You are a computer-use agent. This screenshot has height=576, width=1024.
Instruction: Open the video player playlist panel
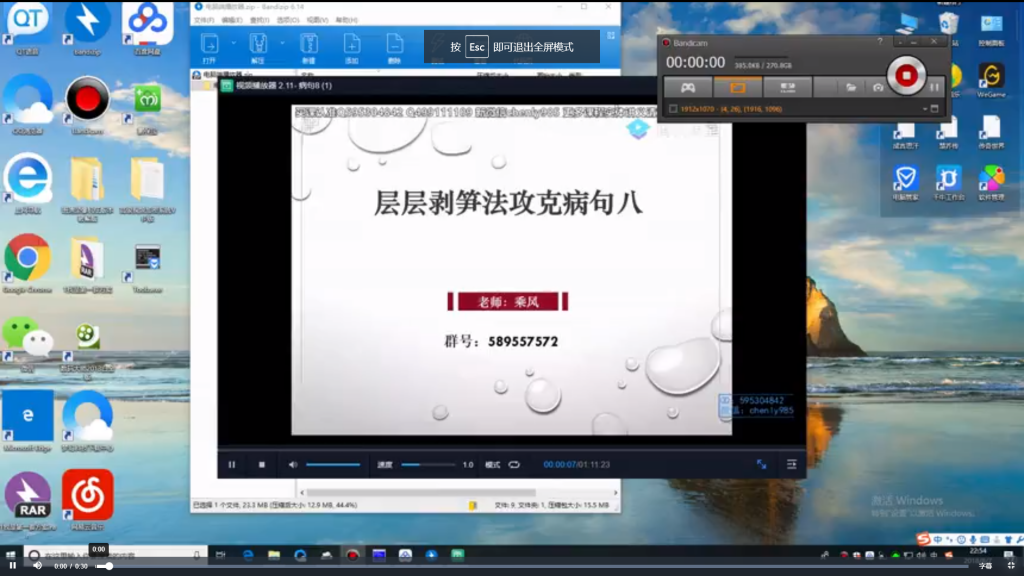[x=791, y=464]
